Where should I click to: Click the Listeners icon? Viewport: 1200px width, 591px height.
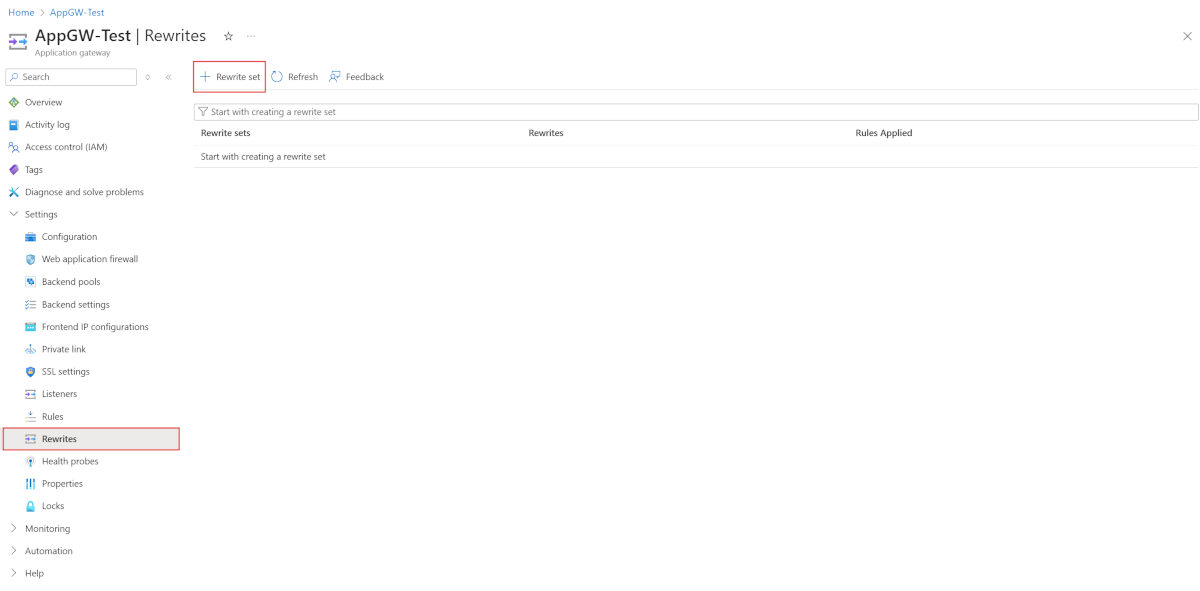click(31, 394)
